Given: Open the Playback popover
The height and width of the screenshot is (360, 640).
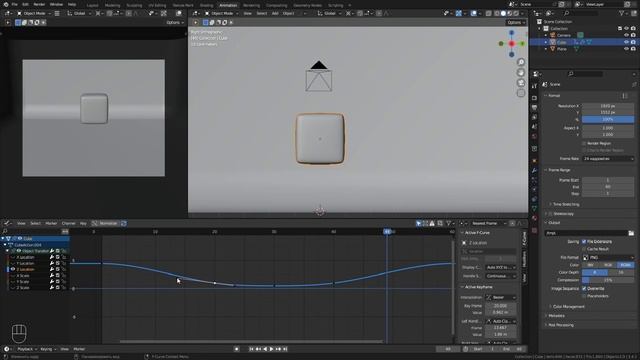Looking at the screenshot, I should (x=27, y=349).
